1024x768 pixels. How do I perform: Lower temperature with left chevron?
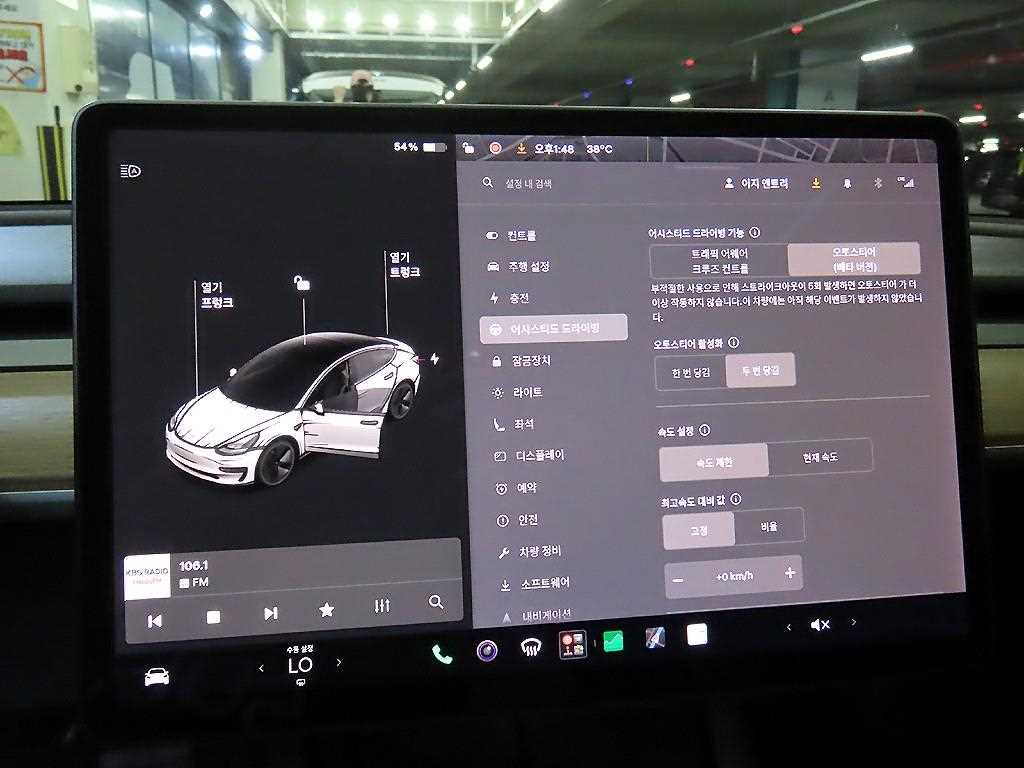coord(261,668)
